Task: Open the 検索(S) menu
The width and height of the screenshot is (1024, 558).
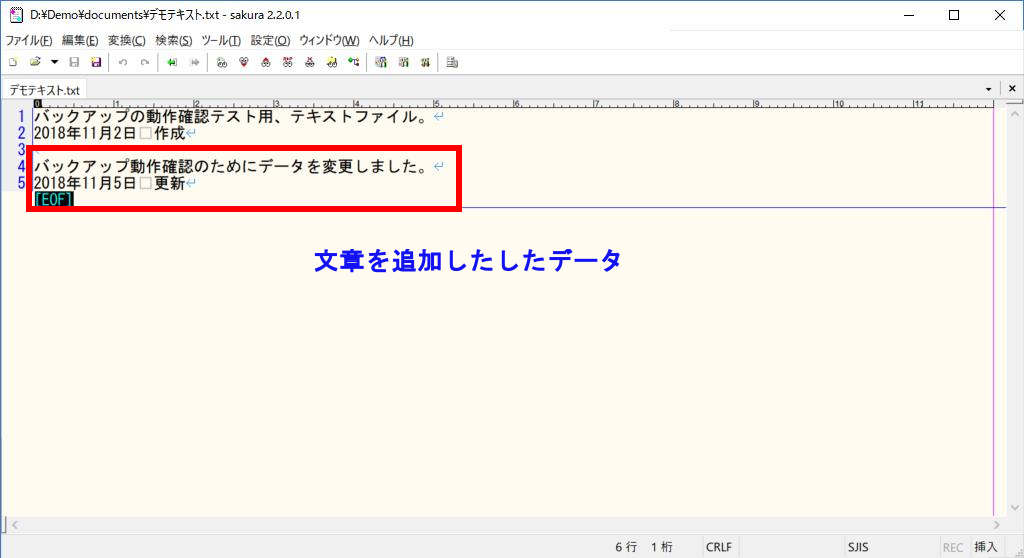Action: pos(173,40)
